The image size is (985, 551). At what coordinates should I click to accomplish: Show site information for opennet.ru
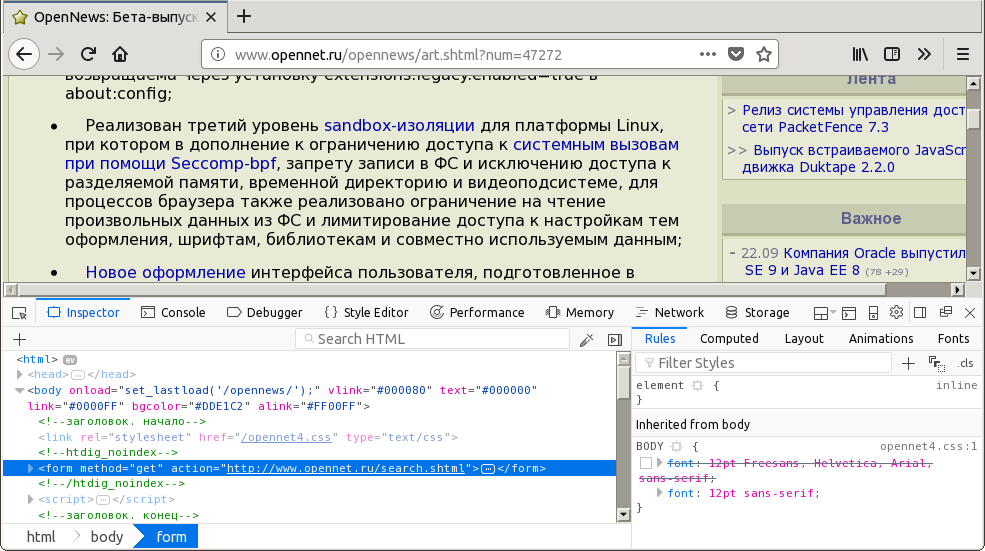click(217, 55)
